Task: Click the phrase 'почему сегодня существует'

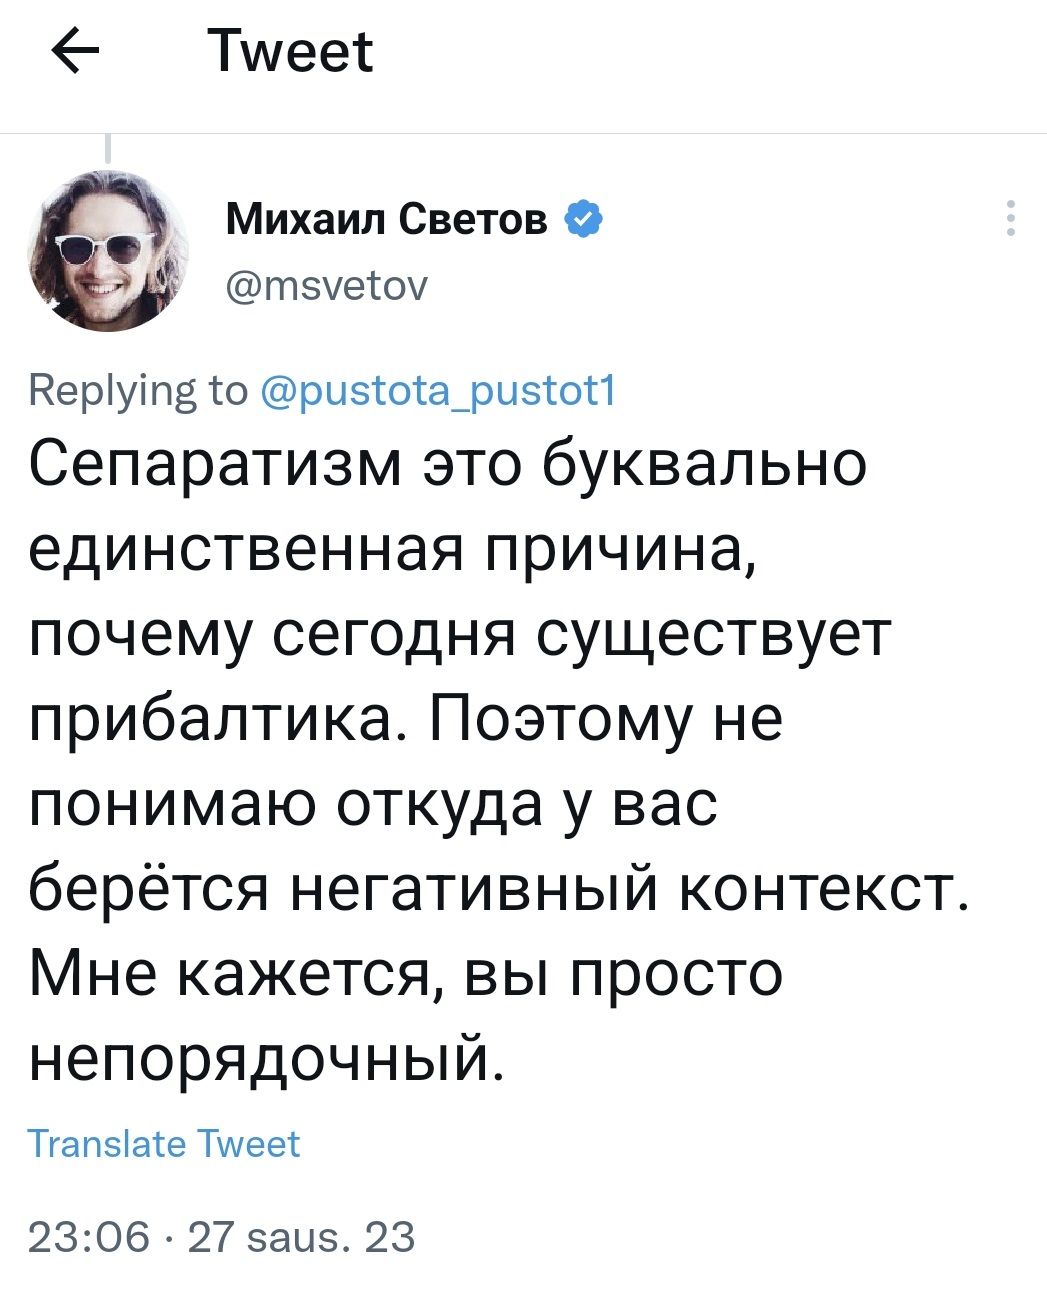Action: click(x=458, y=634)
